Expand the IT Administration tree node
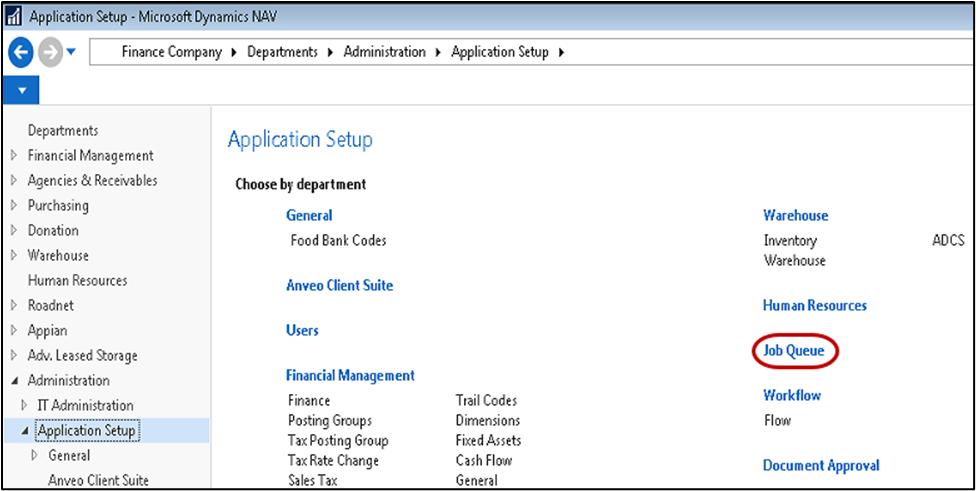The width and height of the screenshot is (976, 491). (25, 406)
